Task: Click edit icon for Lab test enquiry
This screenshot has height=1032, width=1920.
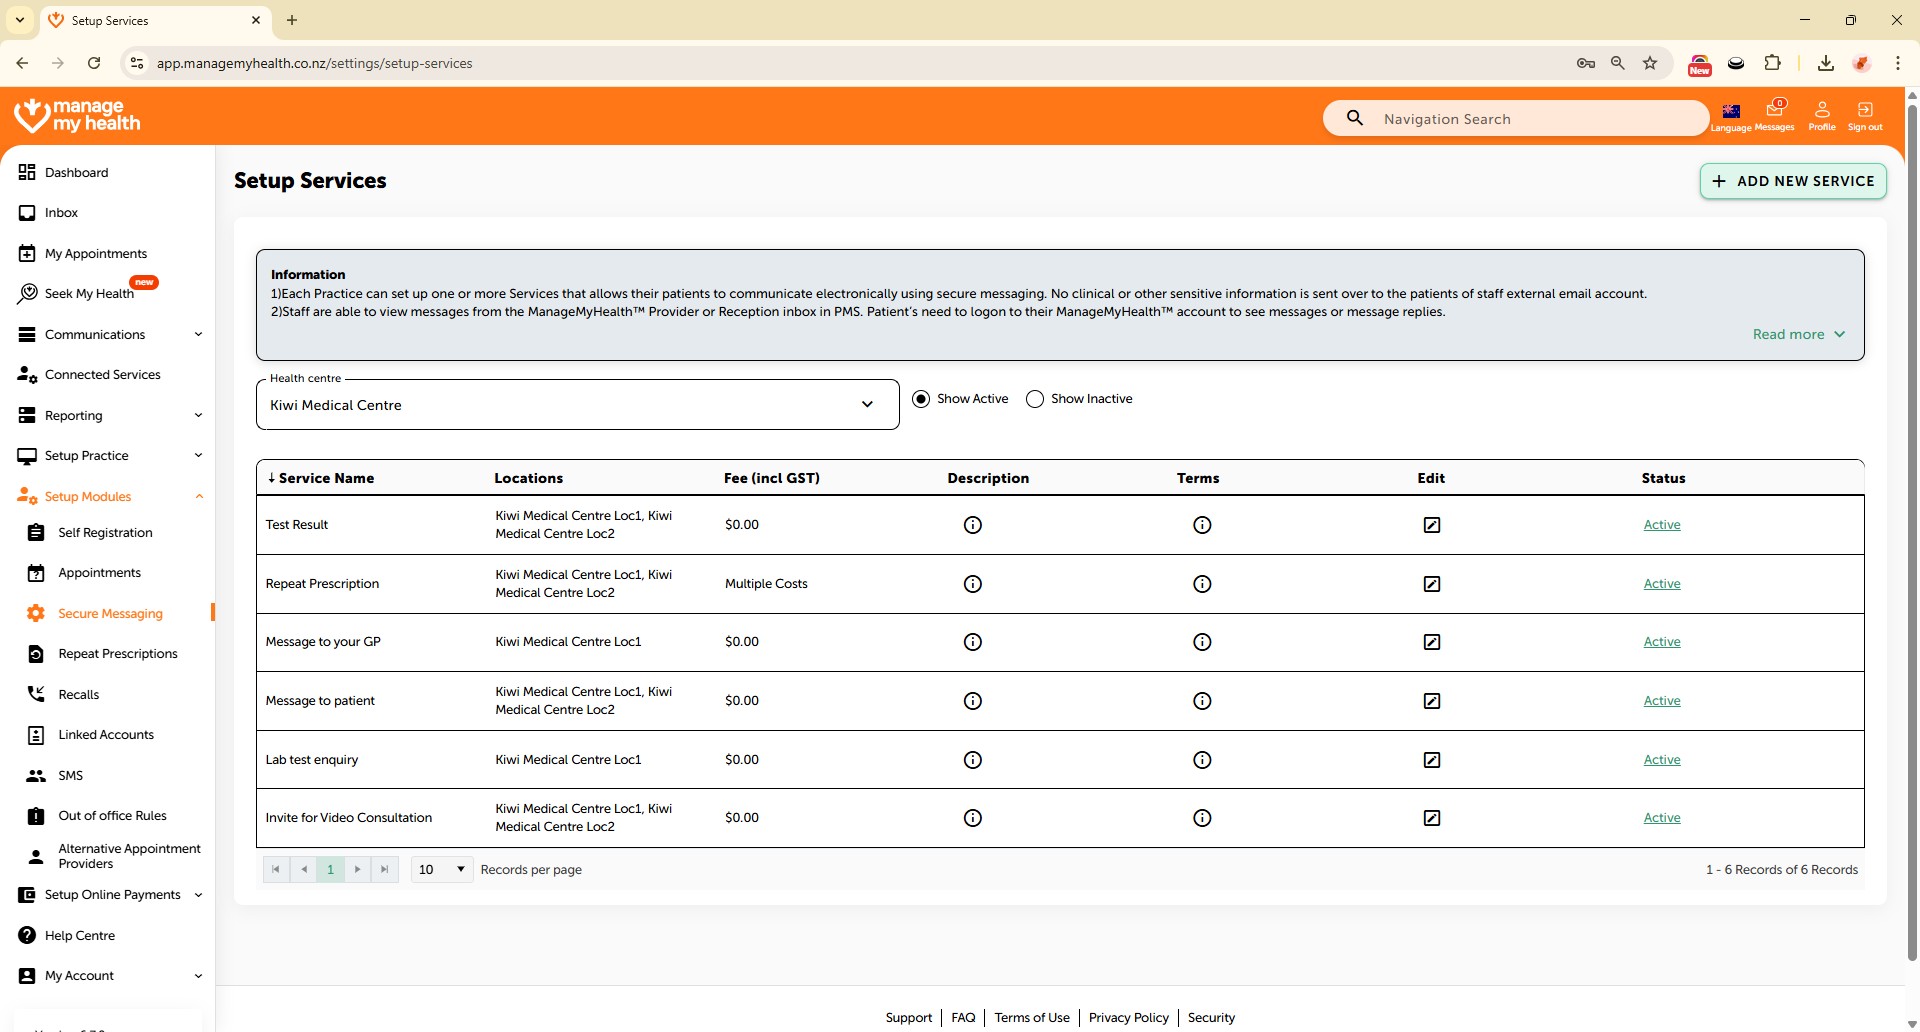Action: click(x=1431, y=760)
